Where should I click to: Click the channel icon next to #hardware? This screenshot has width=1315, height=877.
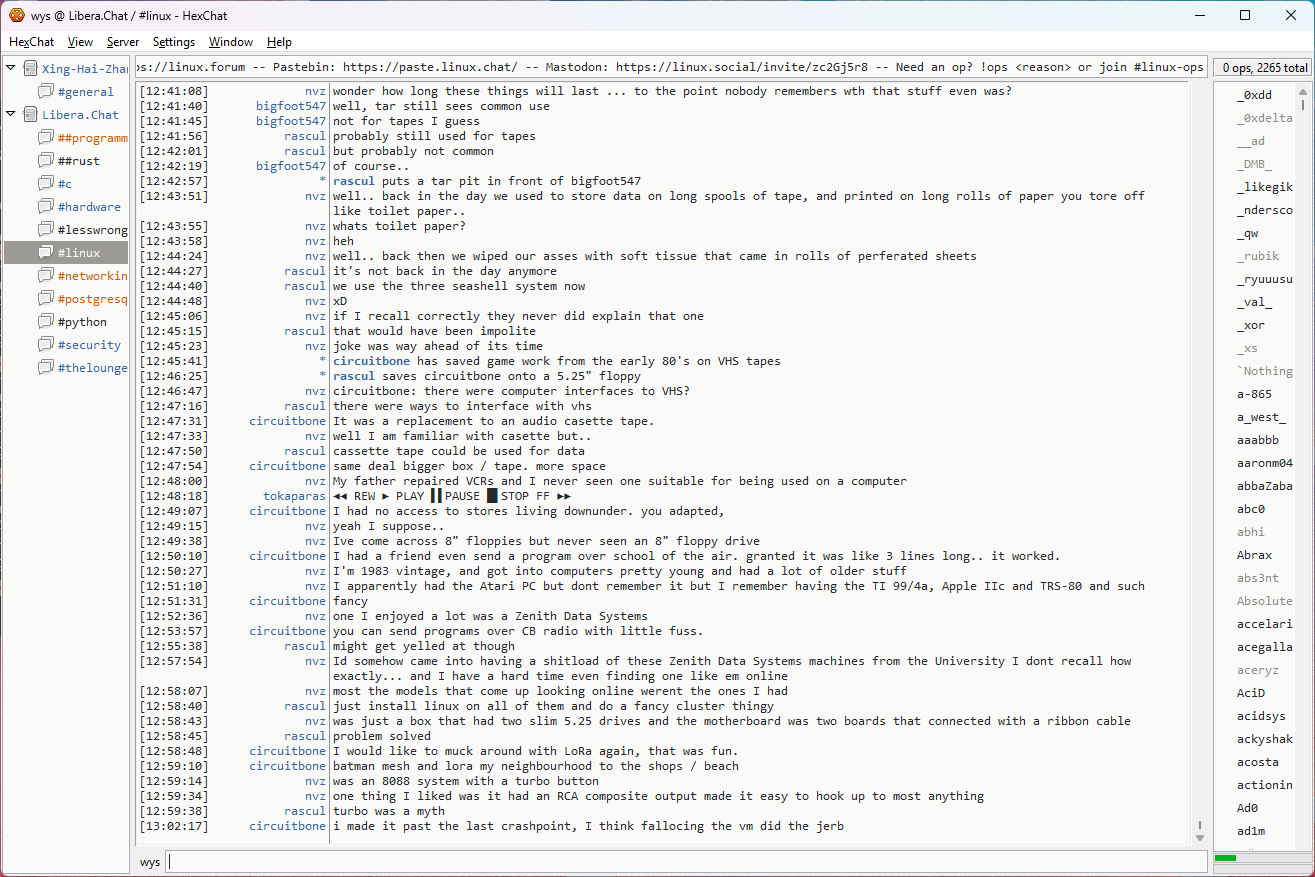click(x=46, y=207)
